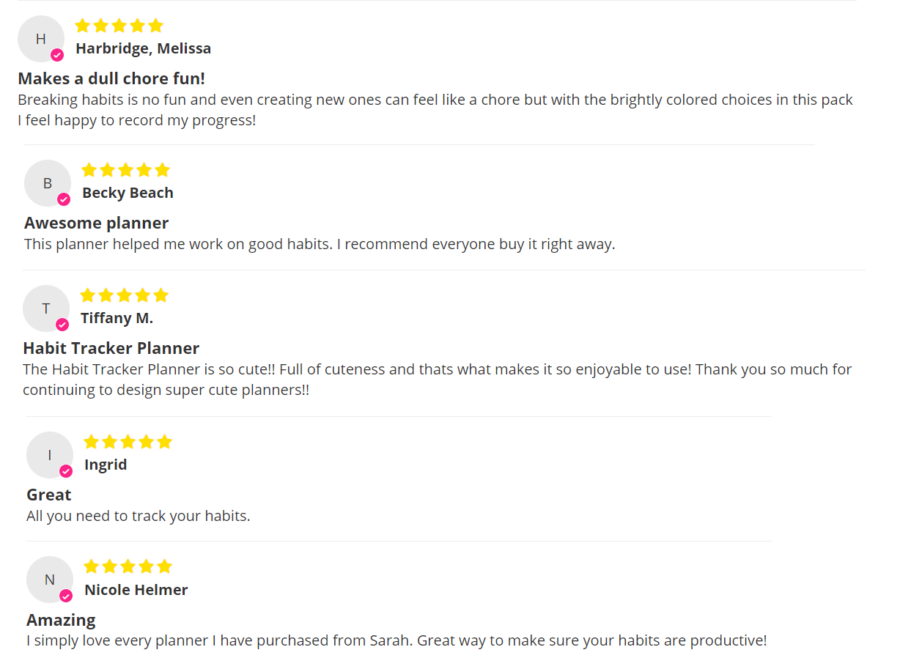Click the T avatar for Tiffany M.
This screenshot has width=900, height=658.
click(x=46, y=308)
